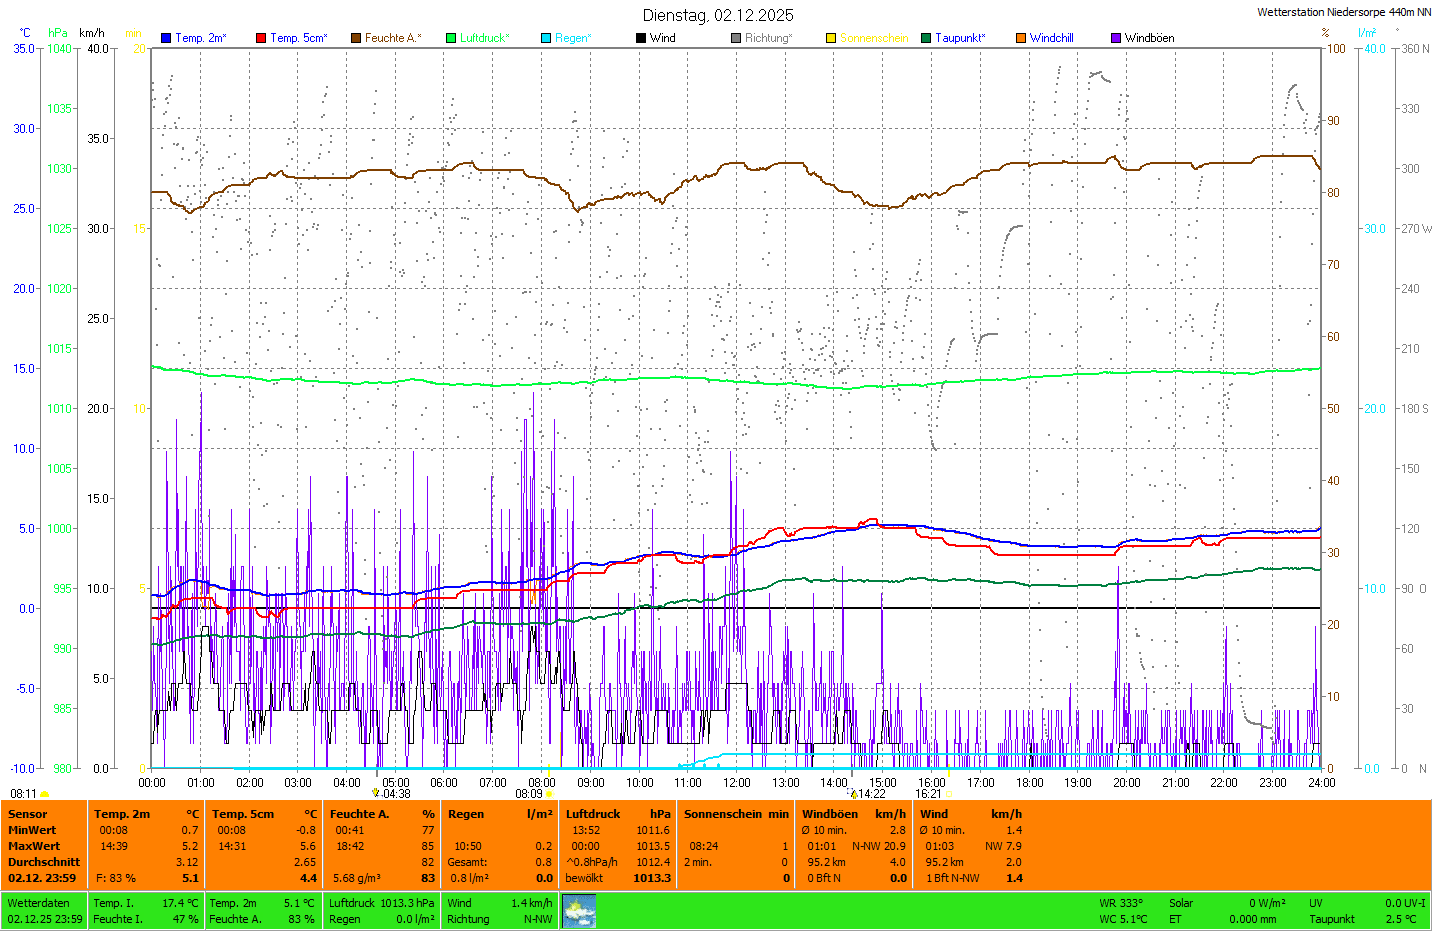Click the blue Temp. 2m legend square
Image resolution: width=1432 pixels, height=931 pixels.
coord(166,38)
